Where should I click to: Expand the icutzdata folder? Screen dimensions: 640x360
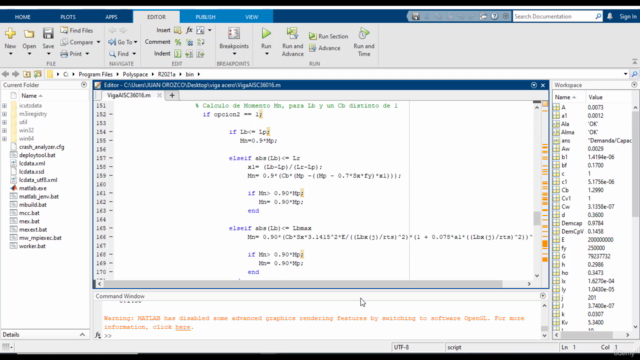(x=4, y=106)
